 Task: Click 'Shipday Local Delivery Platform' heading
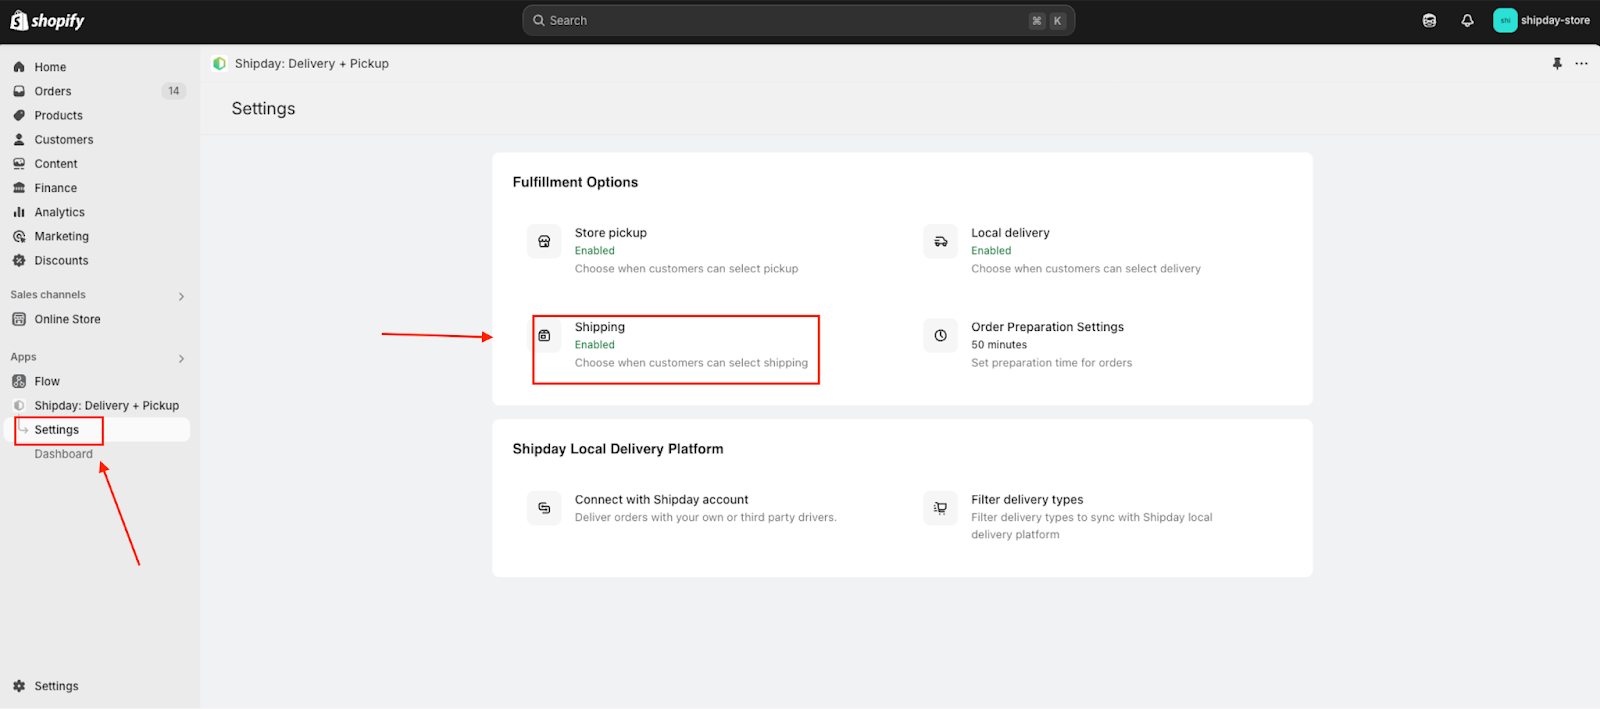(618, 449)
